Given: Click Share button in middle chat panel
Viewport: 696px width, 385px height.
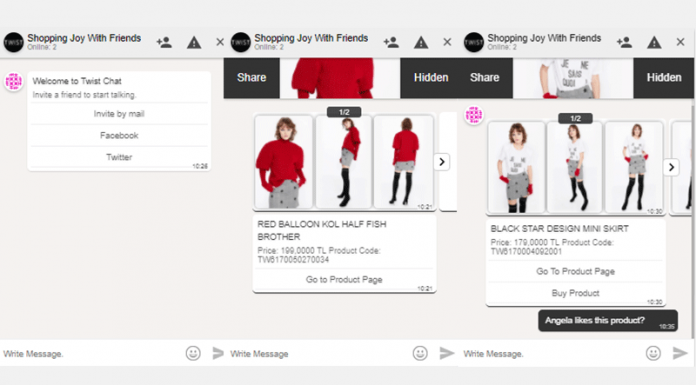Looking at the screenshot, I should point(252,78).
